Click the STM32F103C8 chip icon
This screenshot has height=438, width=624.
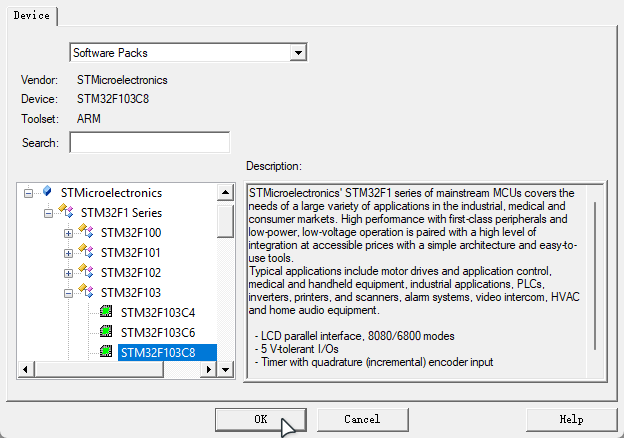(106, 351)
